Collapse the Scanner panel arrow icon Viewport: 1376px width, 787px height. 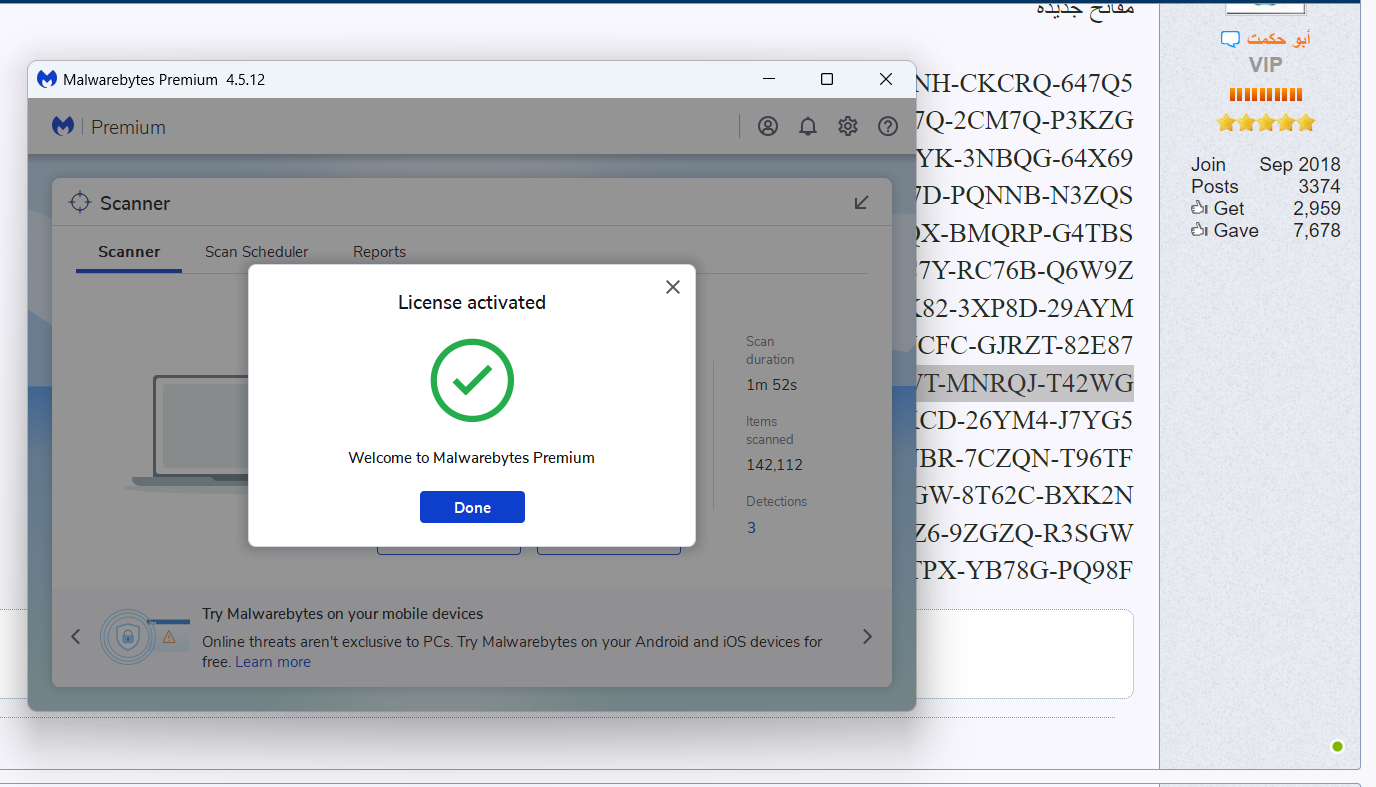pyautogui.click(x=862, y=203)
